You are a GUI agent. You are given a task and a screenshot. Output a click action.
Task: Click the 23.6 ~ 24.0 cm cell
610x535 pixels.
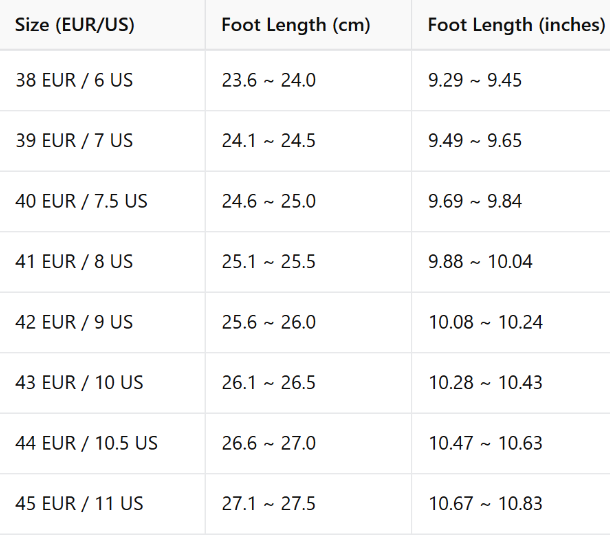(268, 80)
